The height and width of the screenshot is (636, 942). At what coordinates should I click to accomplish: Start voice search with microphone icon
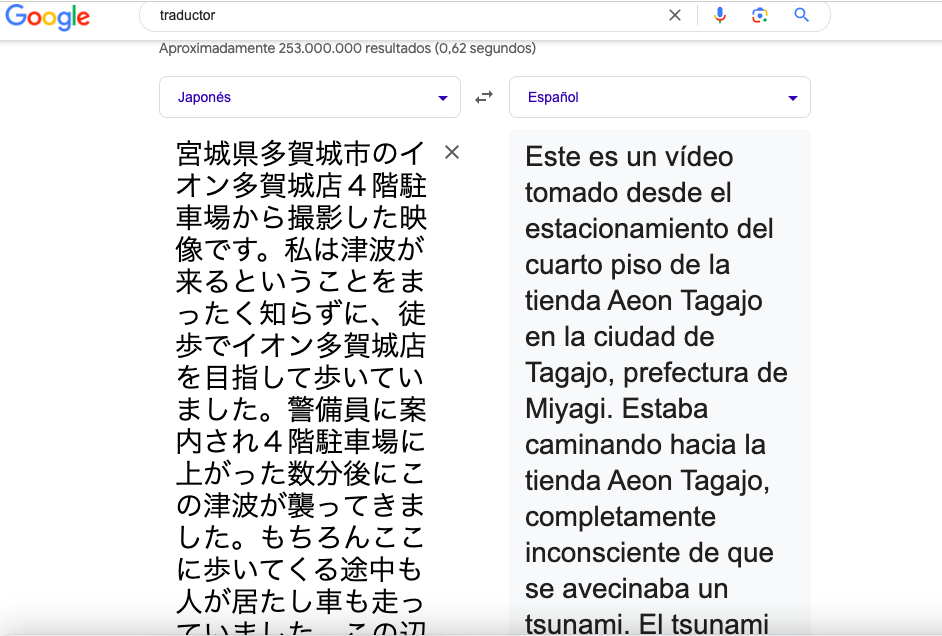720,16
